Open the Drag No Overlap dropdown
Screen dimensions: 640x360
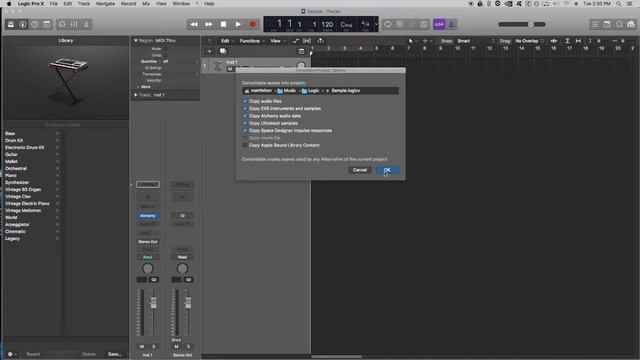click(x=529, y=41)
